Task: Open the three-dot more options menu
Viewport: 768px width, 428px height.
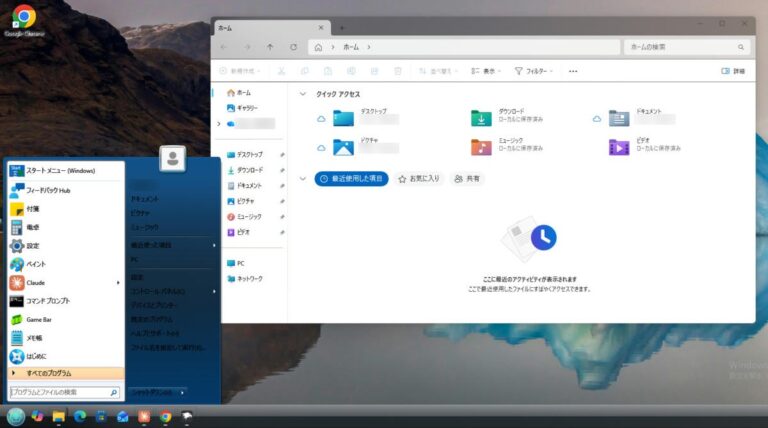Action: click(x=573, y=71)
